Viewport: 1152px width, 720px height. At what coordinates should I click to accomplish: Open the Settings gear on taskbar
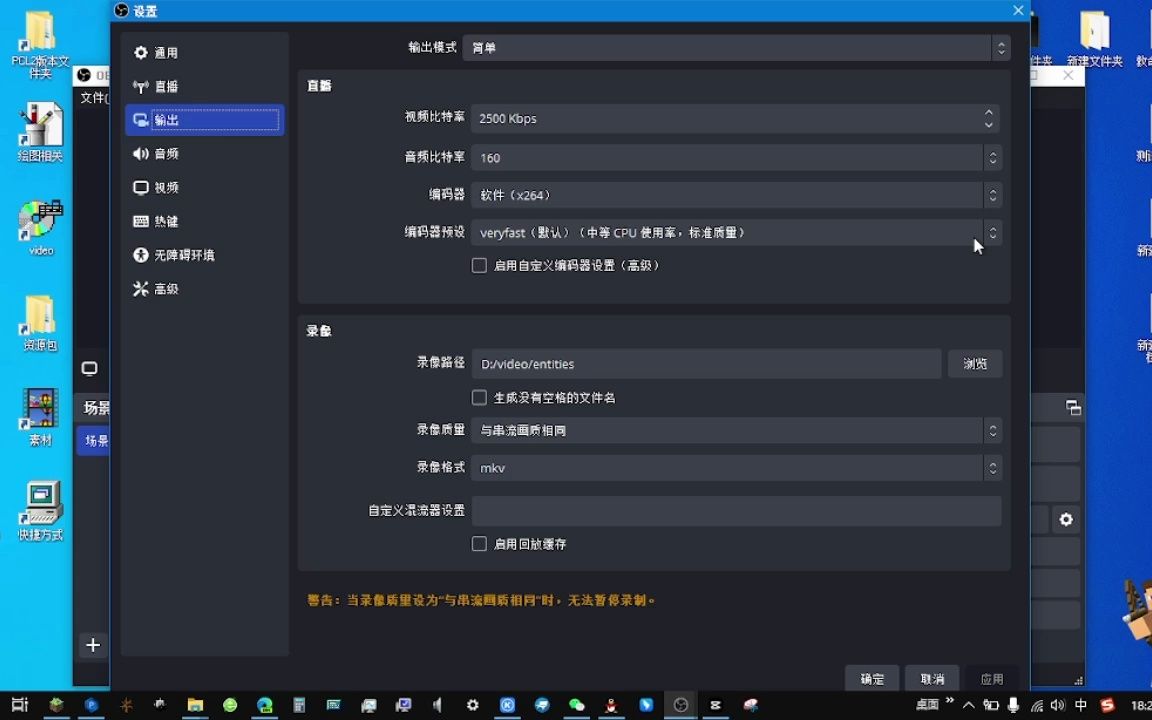point(472,705)
